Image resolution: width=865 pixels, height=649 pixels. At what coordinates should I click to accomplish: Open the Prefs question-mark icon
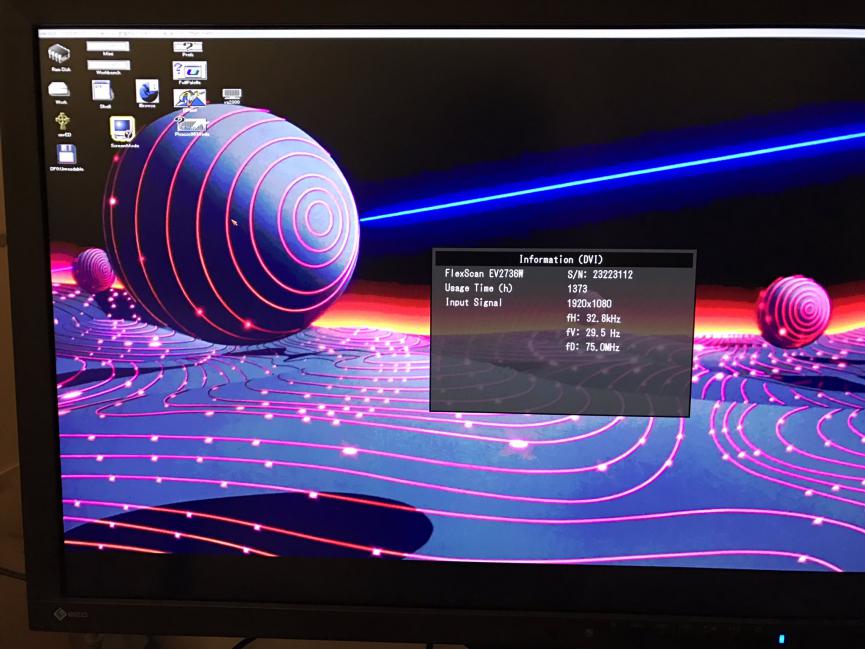click(187, 46)
